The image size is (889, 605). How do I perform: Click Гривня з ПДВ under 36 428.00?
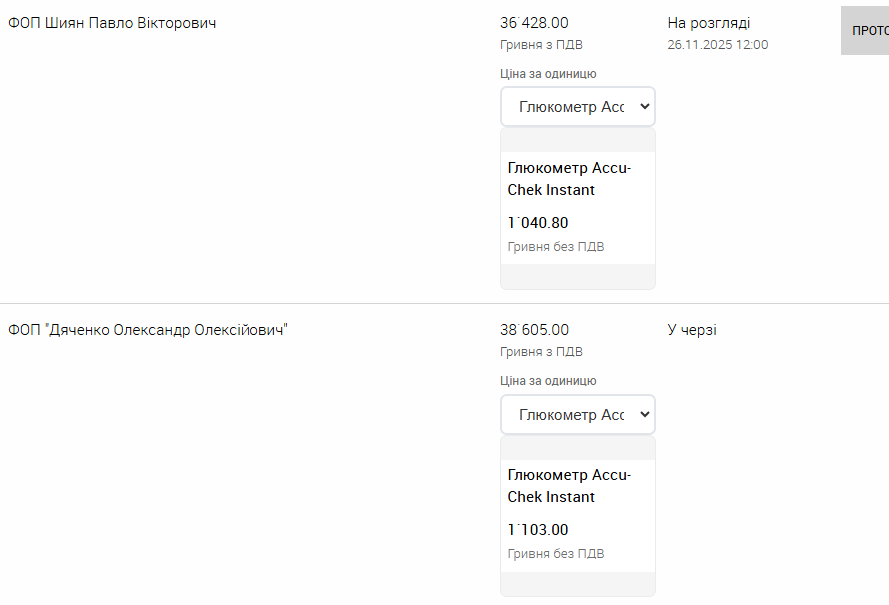point(541,44)
